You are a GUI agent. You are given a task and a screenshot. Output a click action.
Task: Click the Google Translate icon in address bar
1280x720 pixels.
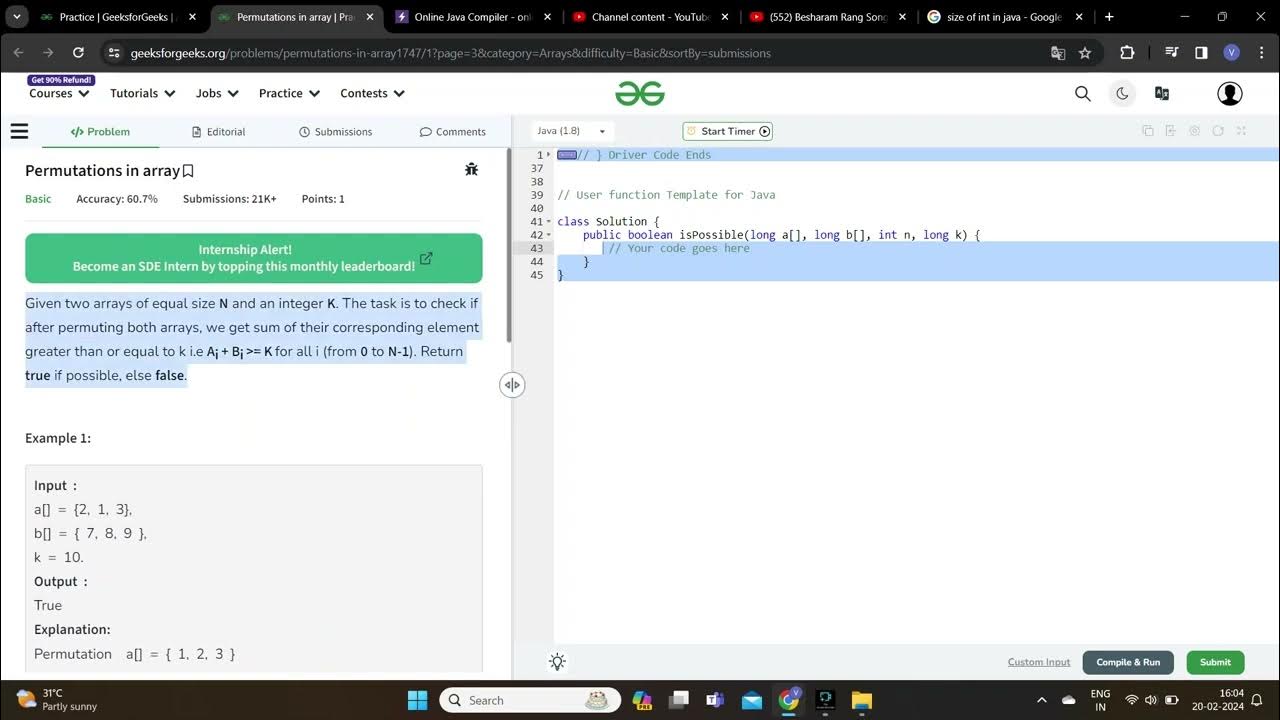pyautogui.click(x=1058, y=53)
